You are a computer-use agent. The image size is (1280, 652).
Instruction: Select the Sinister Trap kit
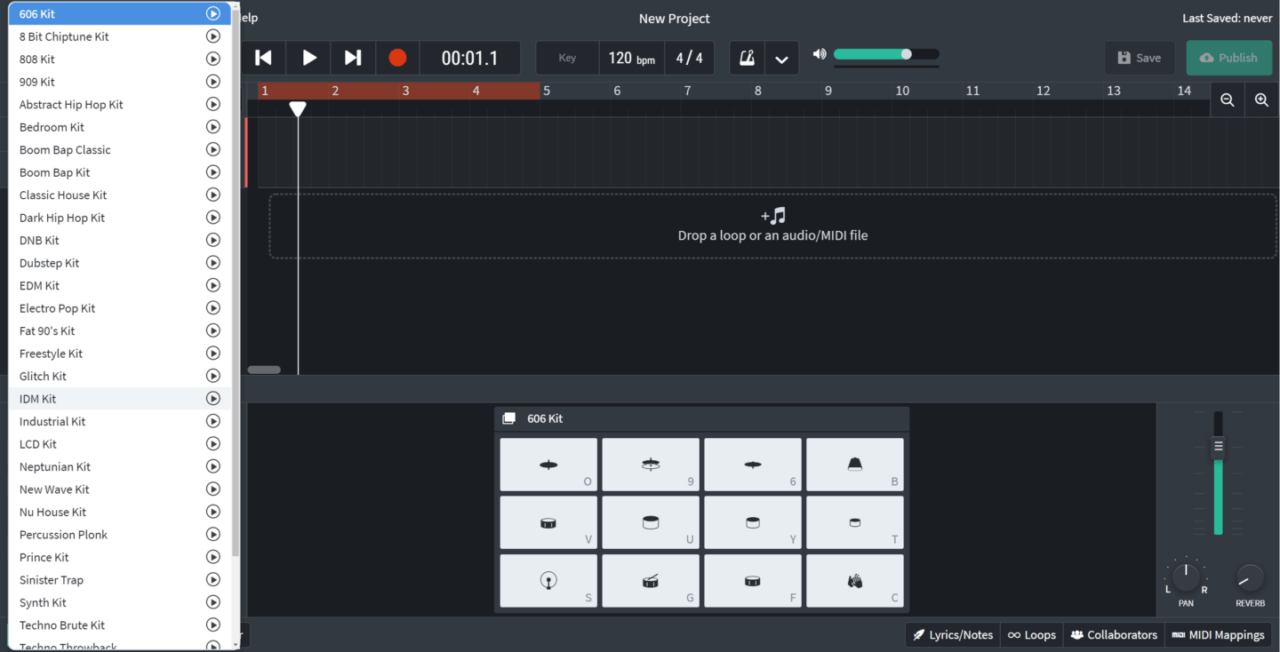click(x=51, y=579)
